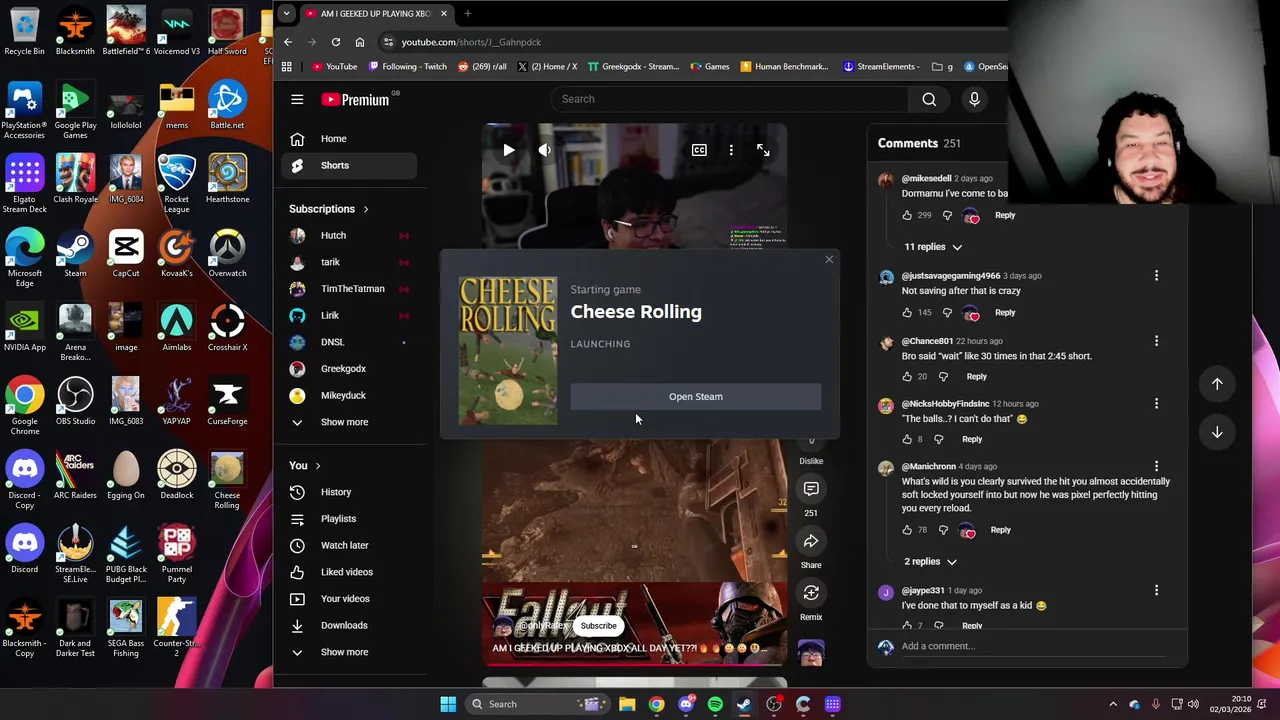The image size is (1280, 720).
Task: Open OBS Studio desktop icon
Action: click(x=75, y=401)
